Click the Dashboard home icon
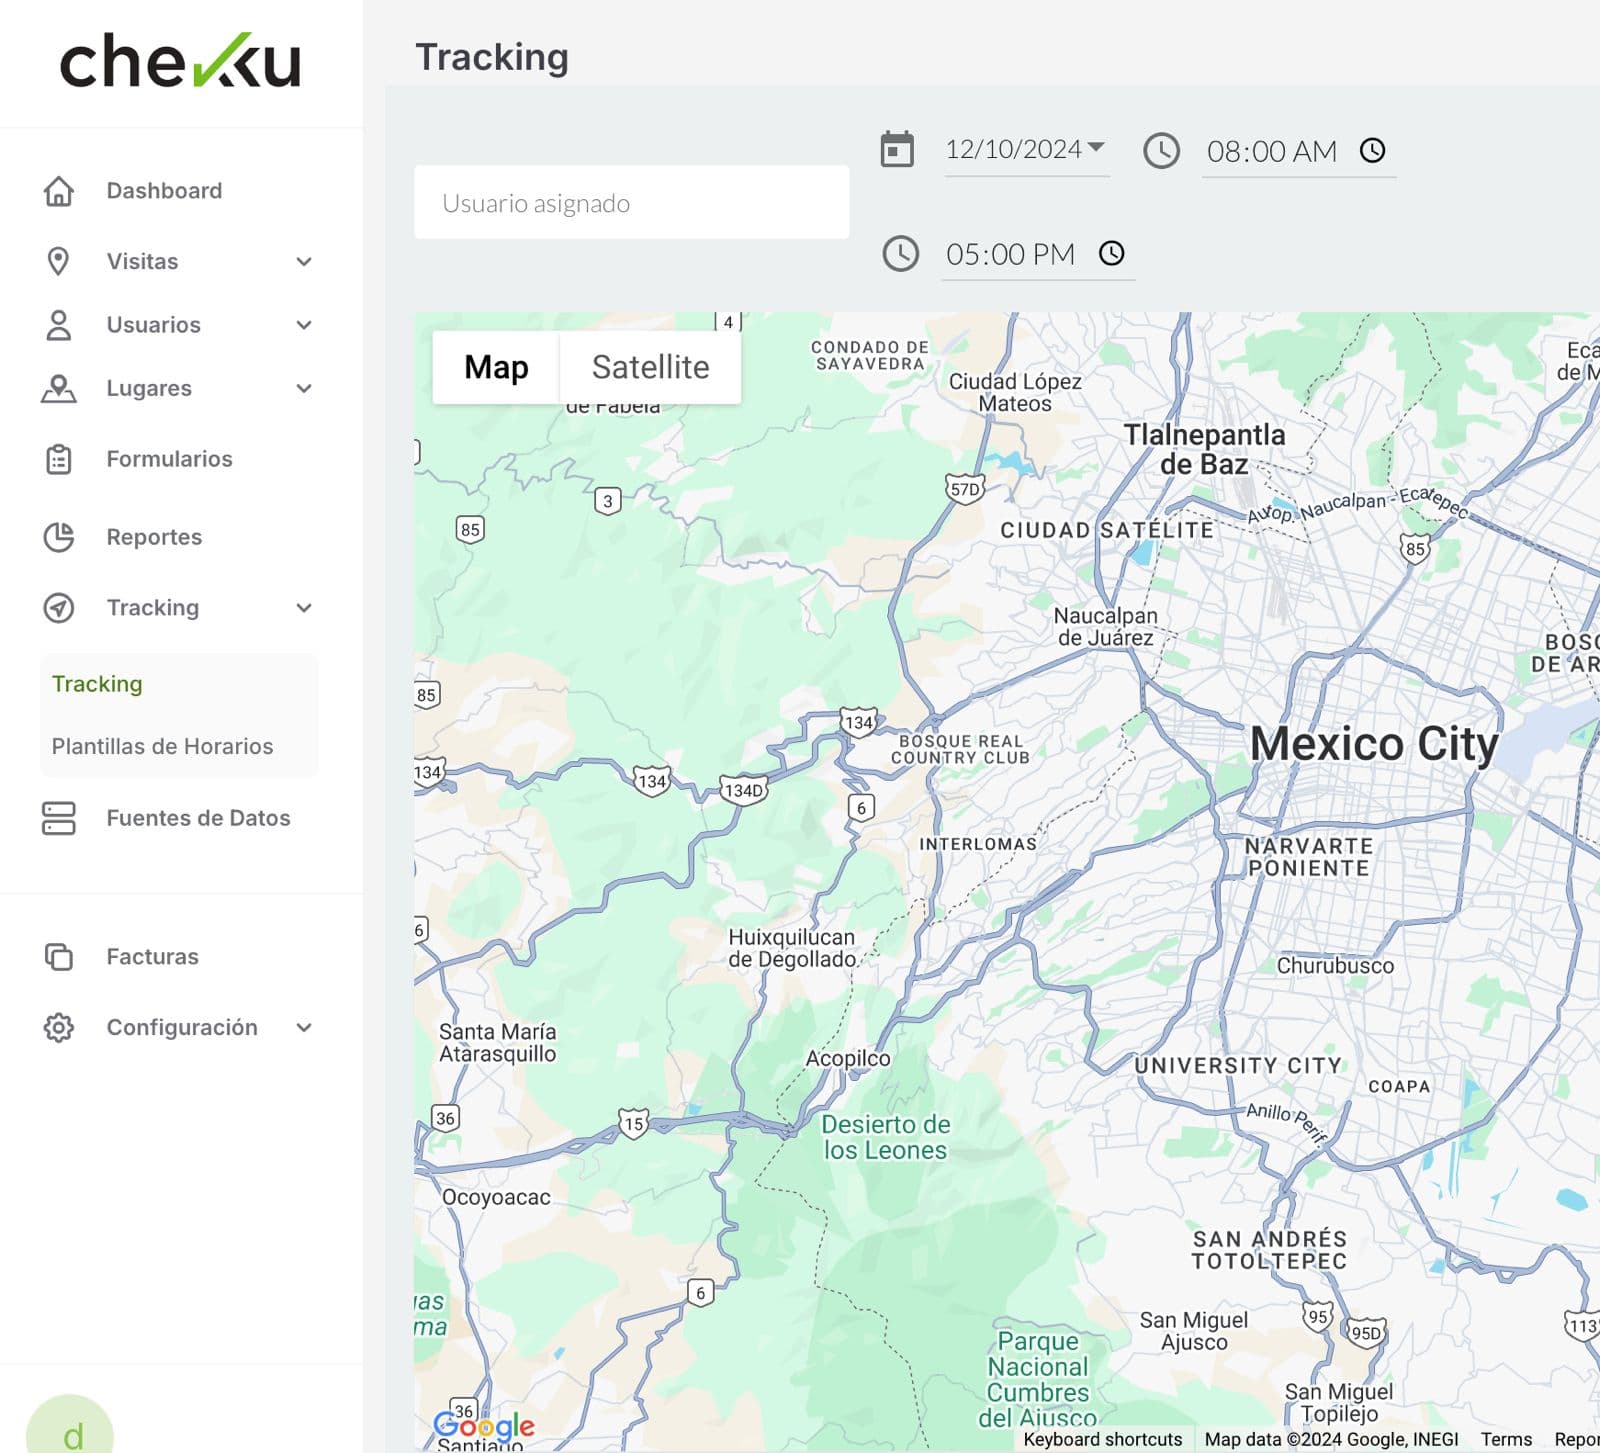Viewport: 1600px width, 1453px height. click(59, 190)
